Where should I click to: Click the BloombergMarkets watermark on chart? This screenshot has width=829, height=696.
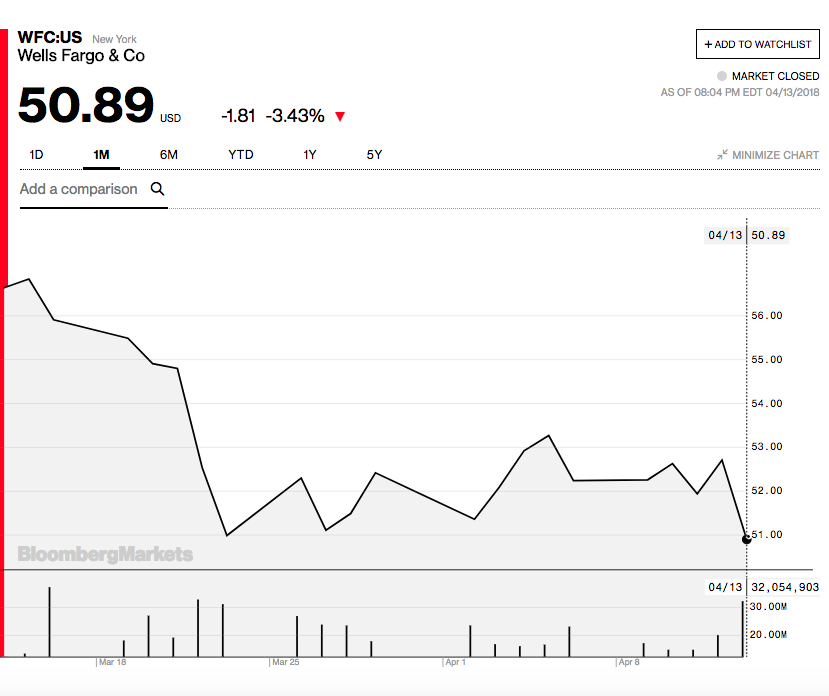[105, 554]
